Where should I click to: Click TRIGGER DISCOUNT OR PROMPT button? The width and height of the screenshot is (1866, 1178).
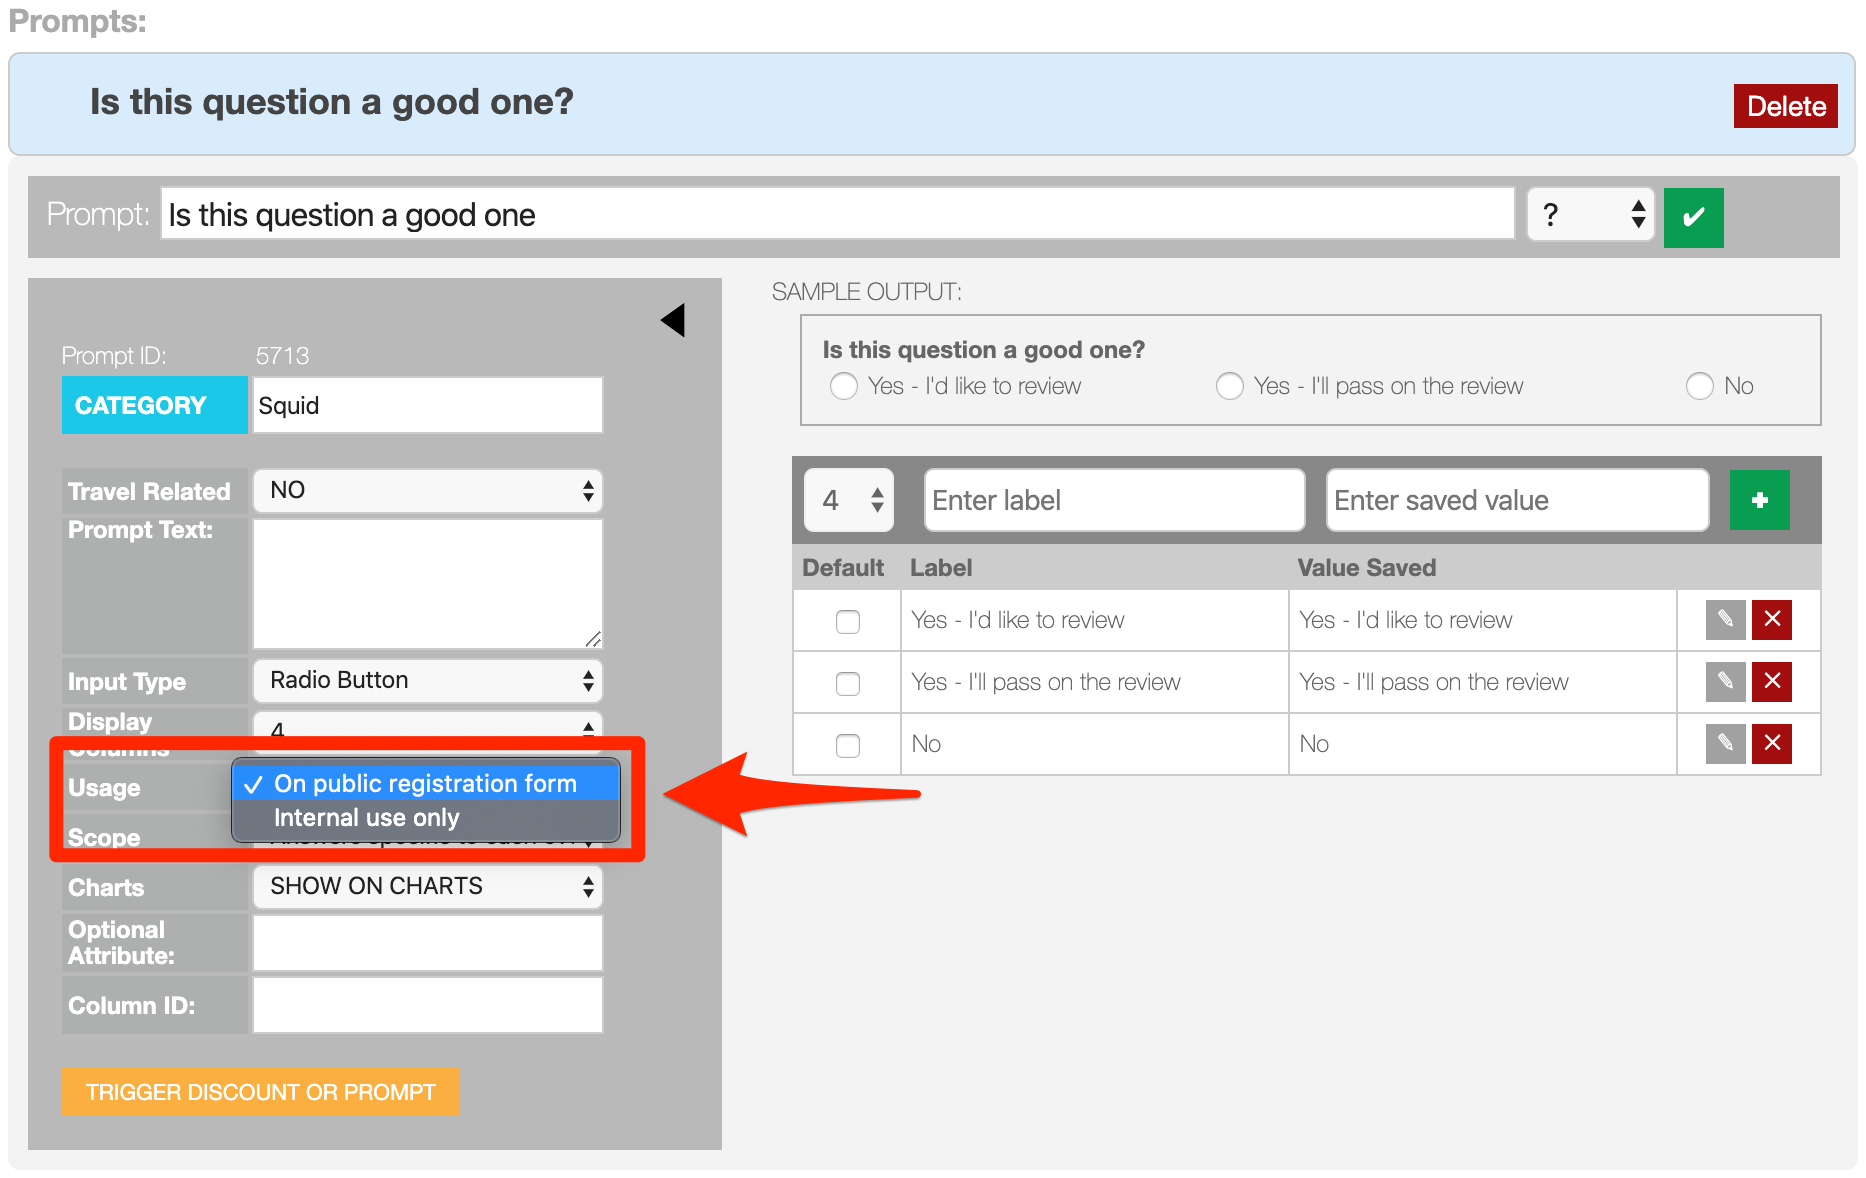(260, 1092)
